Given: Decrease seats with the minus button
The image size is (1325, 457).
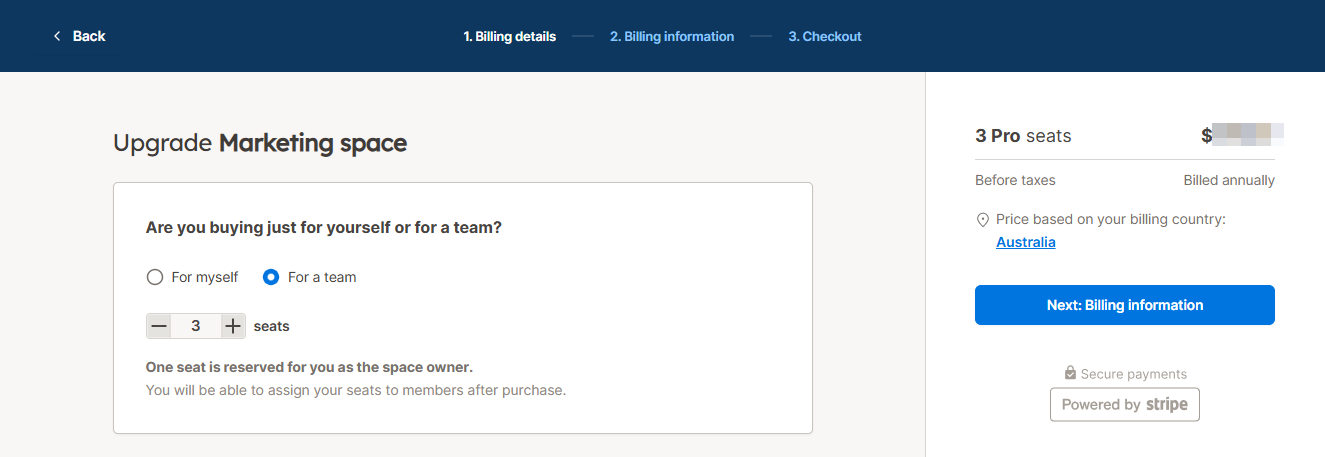Looking at the screenshot, I should click(x=159, y=326).
